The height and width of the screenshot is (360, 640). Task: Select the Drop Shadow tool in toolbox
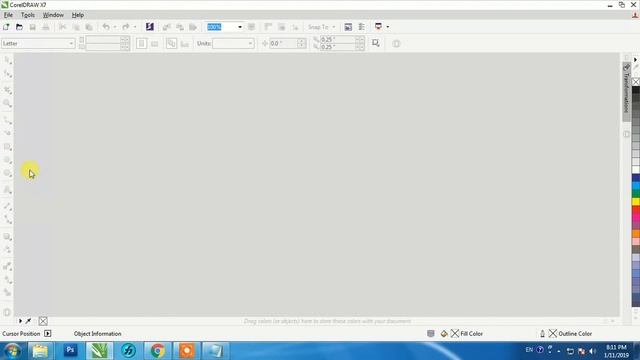coord(7,237)
